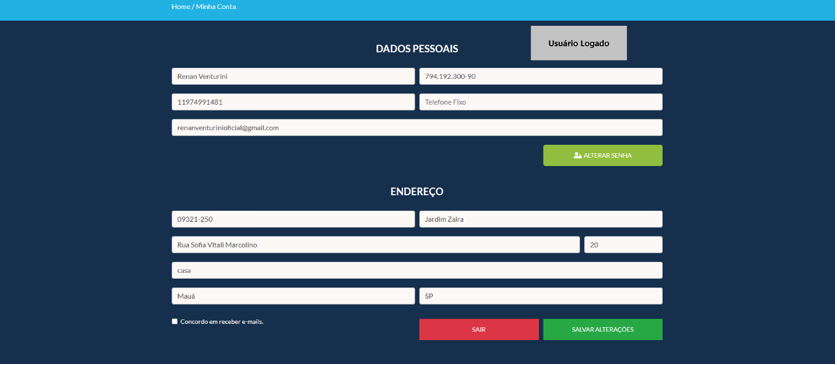Click the Rua Sofia Vitali Marcolino field
This screenshot has width=837, height=365.
pos(376,245)
